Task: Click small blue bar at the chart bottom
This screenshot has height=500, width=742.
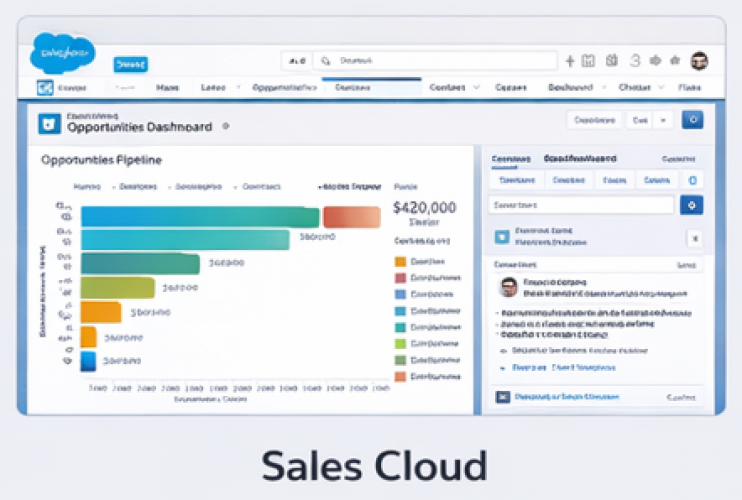Action: click(x=88, y=361)
